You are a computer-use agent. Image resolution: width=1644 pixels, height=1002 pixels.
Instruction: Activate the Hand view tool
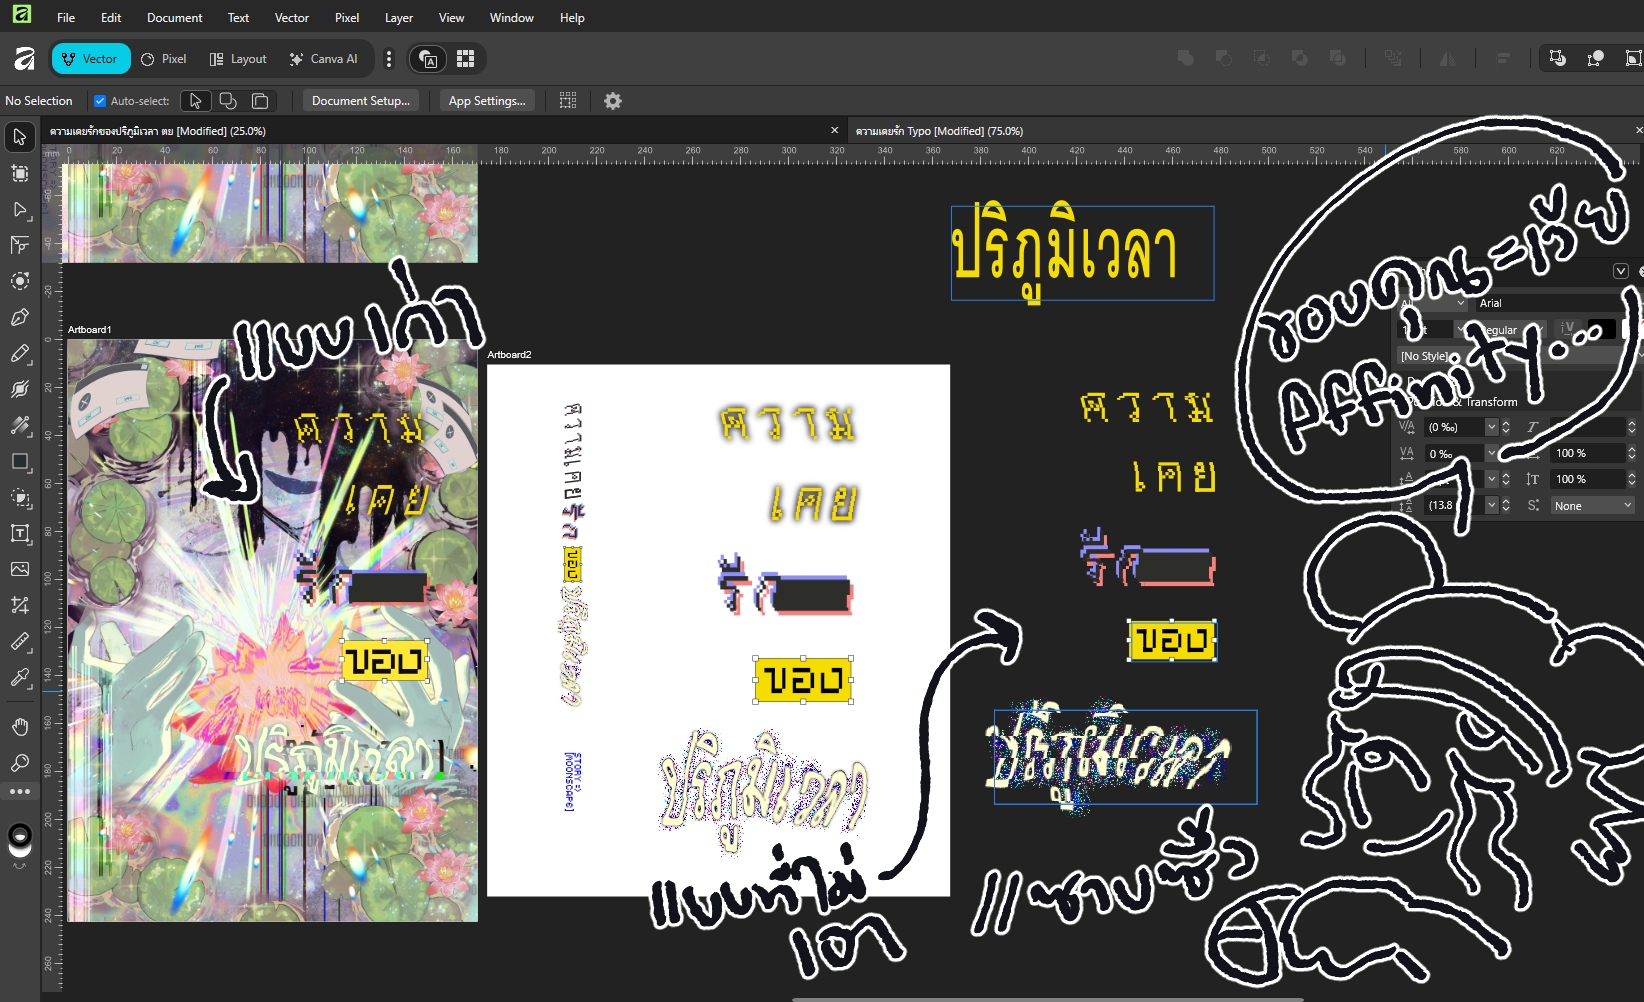point(19,726)
